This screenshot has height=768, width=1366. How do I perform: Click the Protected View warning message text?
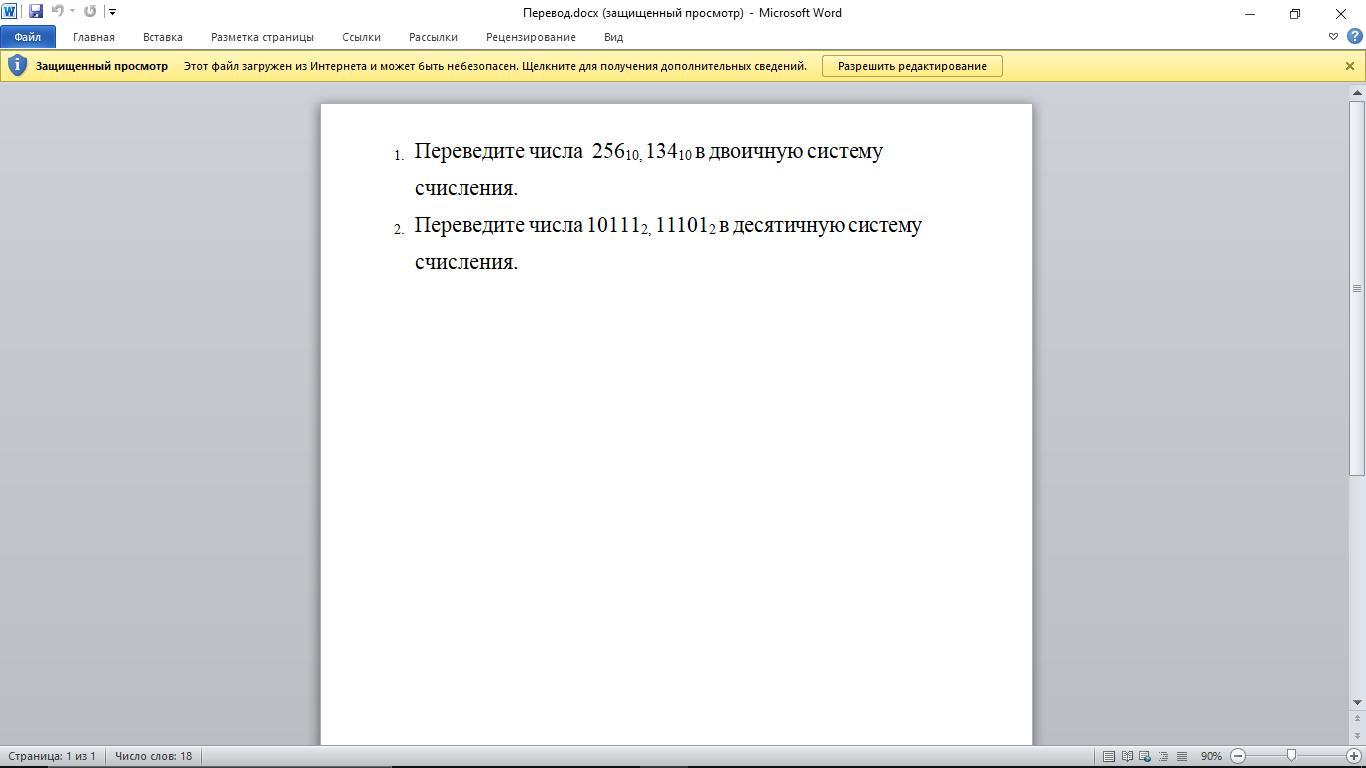click(x=495, y=66)
